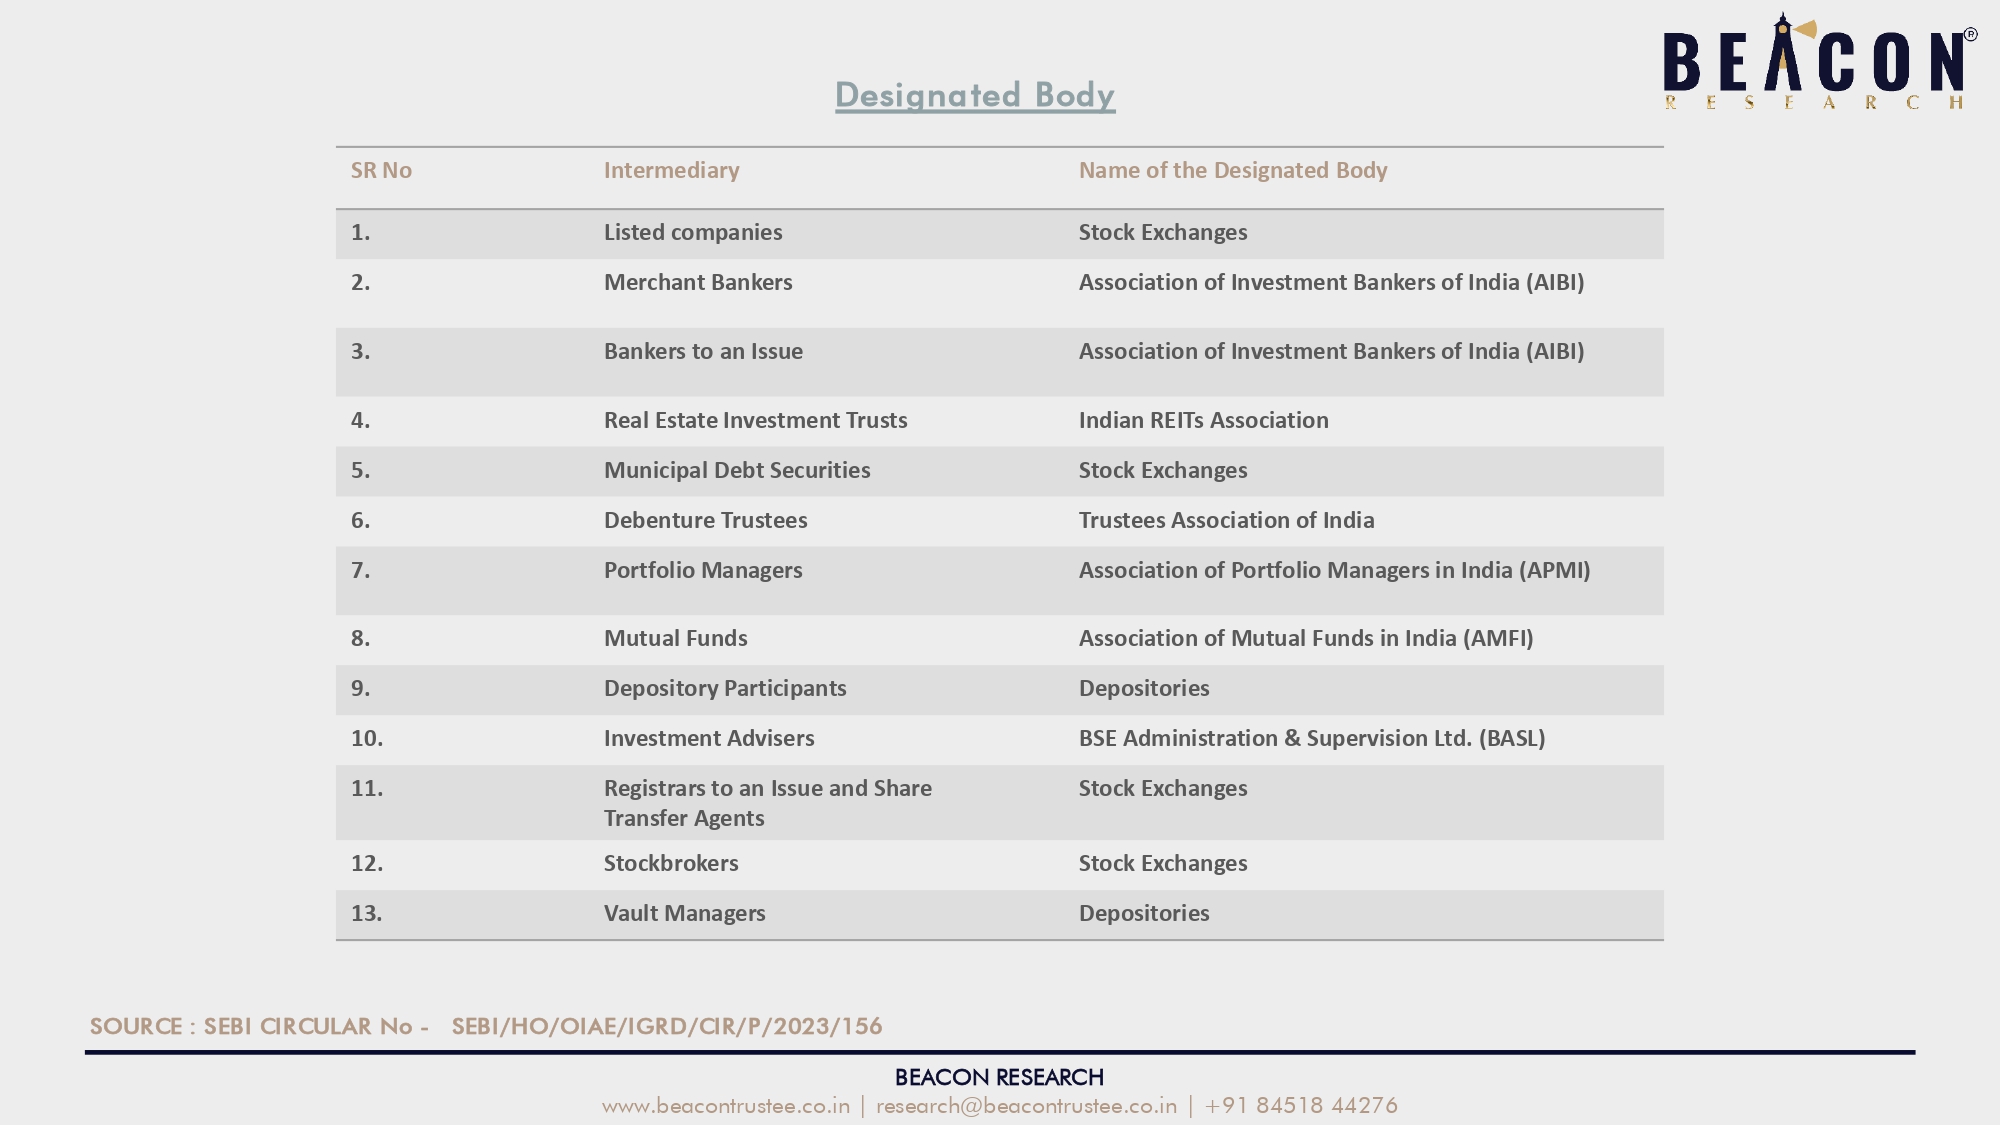Click the 'Mutual Funds' cell
This screenshot has height=1125, width=2000.
coord(675,638)
